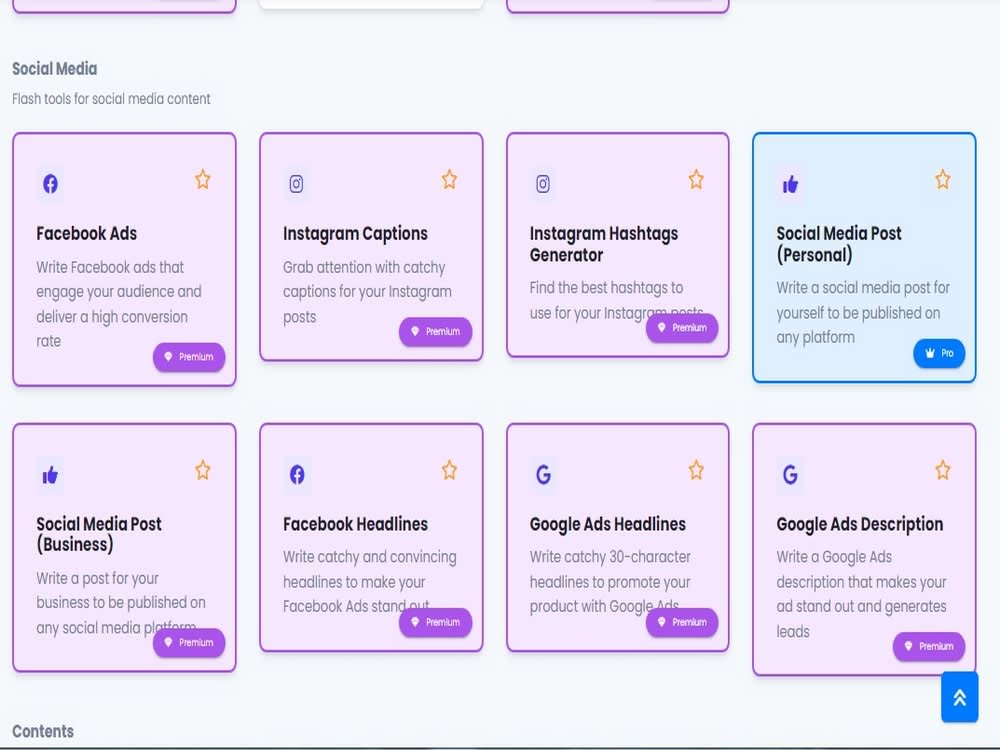The image size is (1000, 750).
Task: Open the Facebook Ads tool title
Action: 87,233
